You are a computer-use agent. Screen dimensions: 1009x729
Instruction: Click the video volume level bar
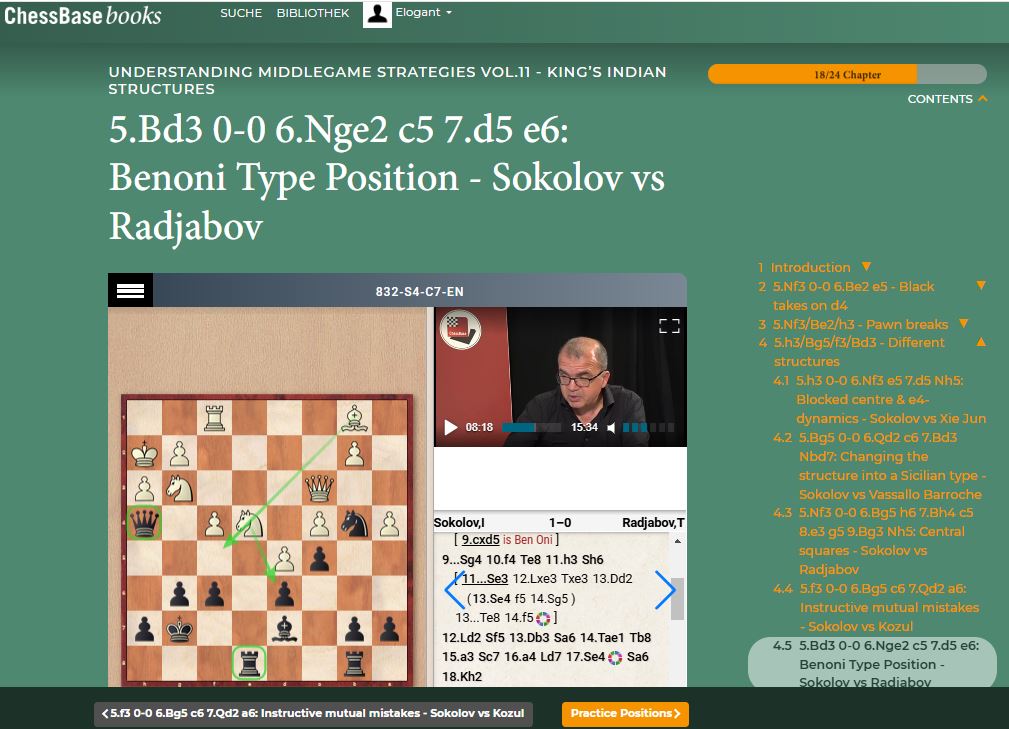pyautogui.click(x=648, y=428)
